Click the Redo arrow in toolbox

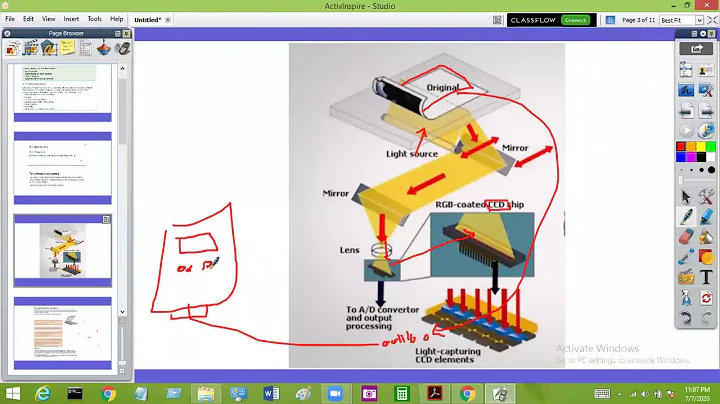(x=706, y=317)
